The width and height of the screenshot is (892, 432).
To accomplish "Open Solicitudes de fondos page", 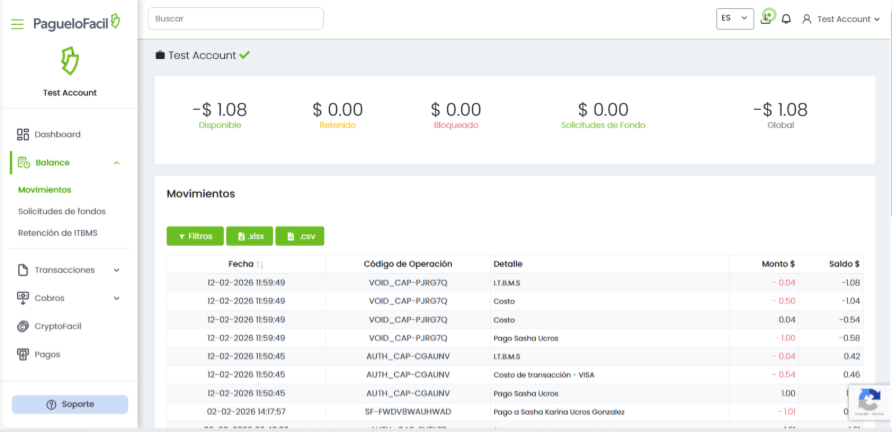I will (x=62, y=211).
